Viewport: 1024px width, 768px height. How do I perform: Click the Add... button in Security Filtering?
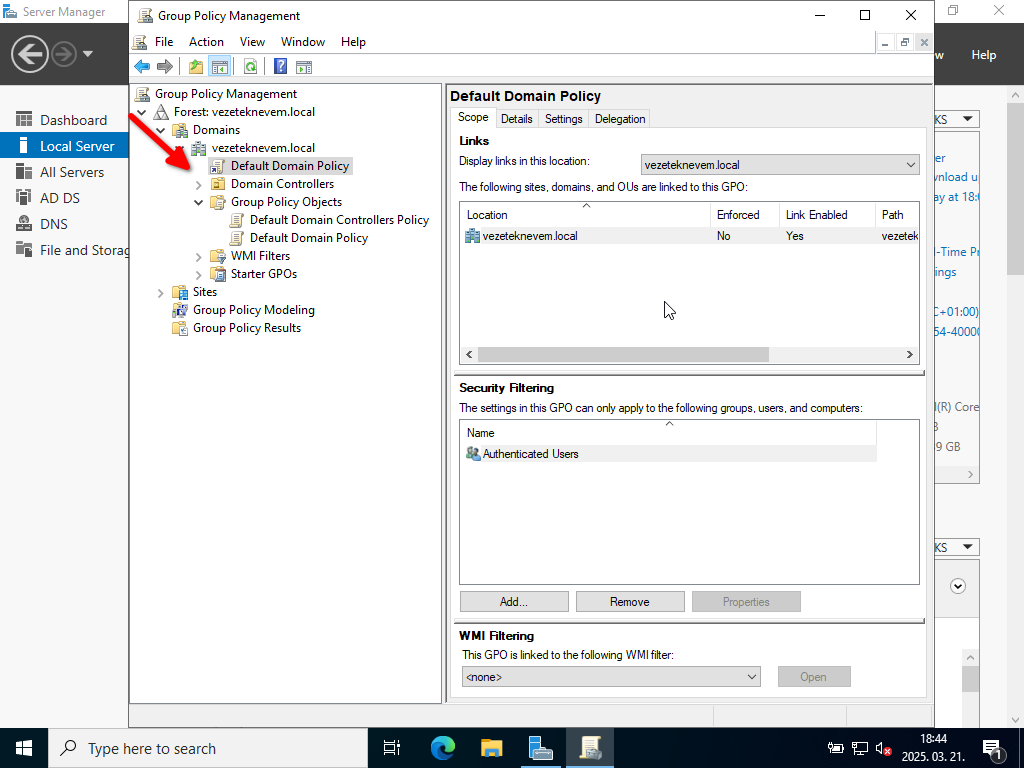point(514,602)
